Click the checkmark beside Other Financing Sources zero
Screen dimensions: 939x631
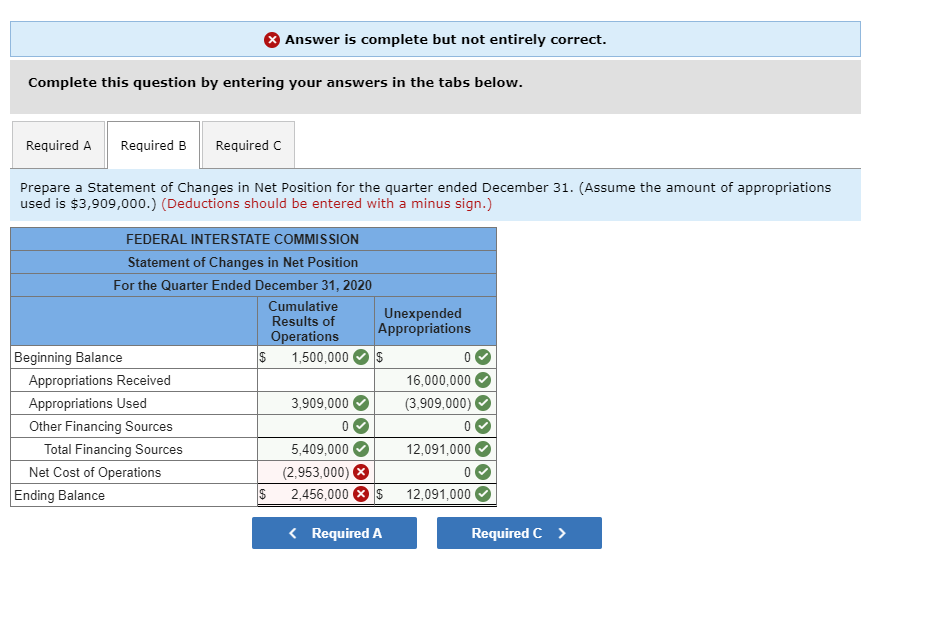[359, 425]
